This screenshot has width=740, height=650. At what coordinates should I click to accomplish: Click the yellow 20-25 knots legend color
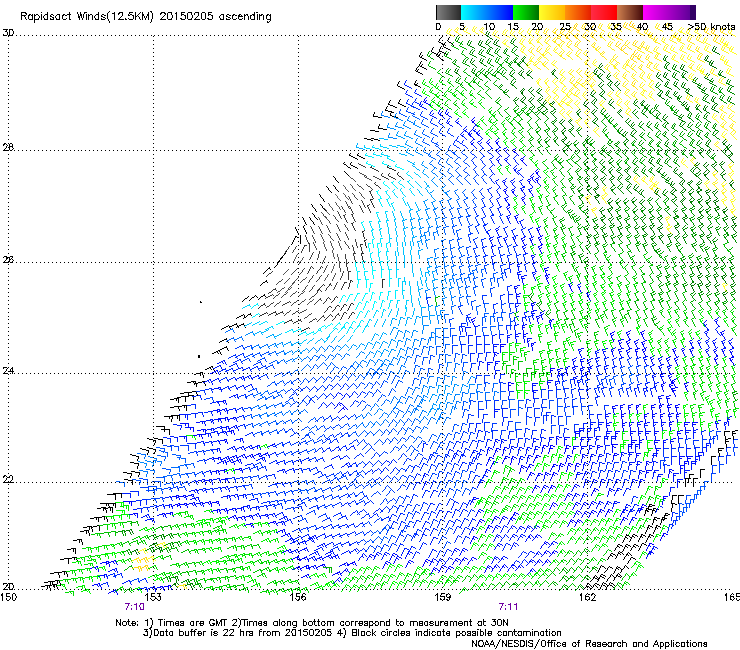click(x=552, y=12)
